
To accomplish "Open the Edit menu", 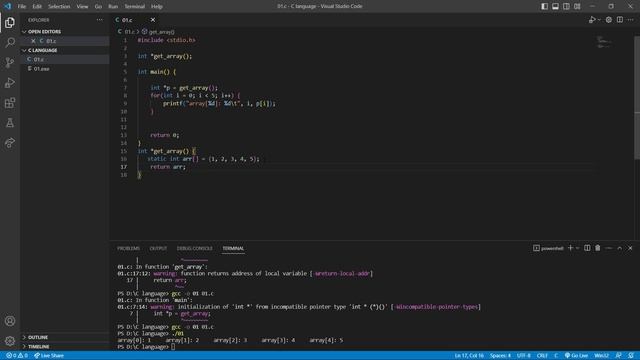I will pos(37,6).
